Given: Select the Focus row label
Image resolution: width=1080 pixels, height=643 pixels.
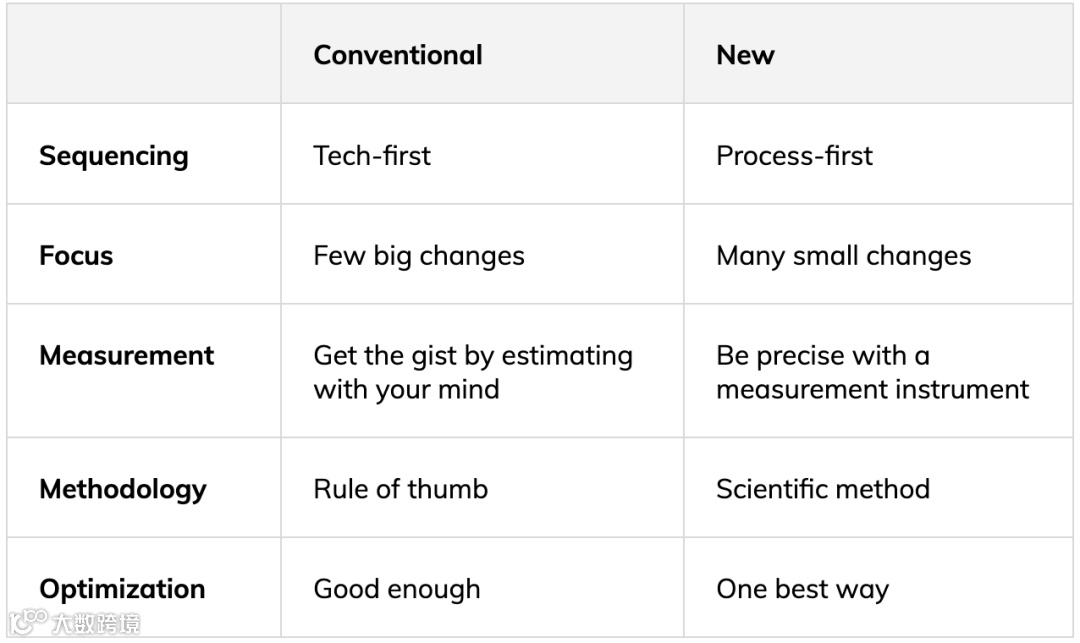Looking at the screenshot, I should coord(76,255).
